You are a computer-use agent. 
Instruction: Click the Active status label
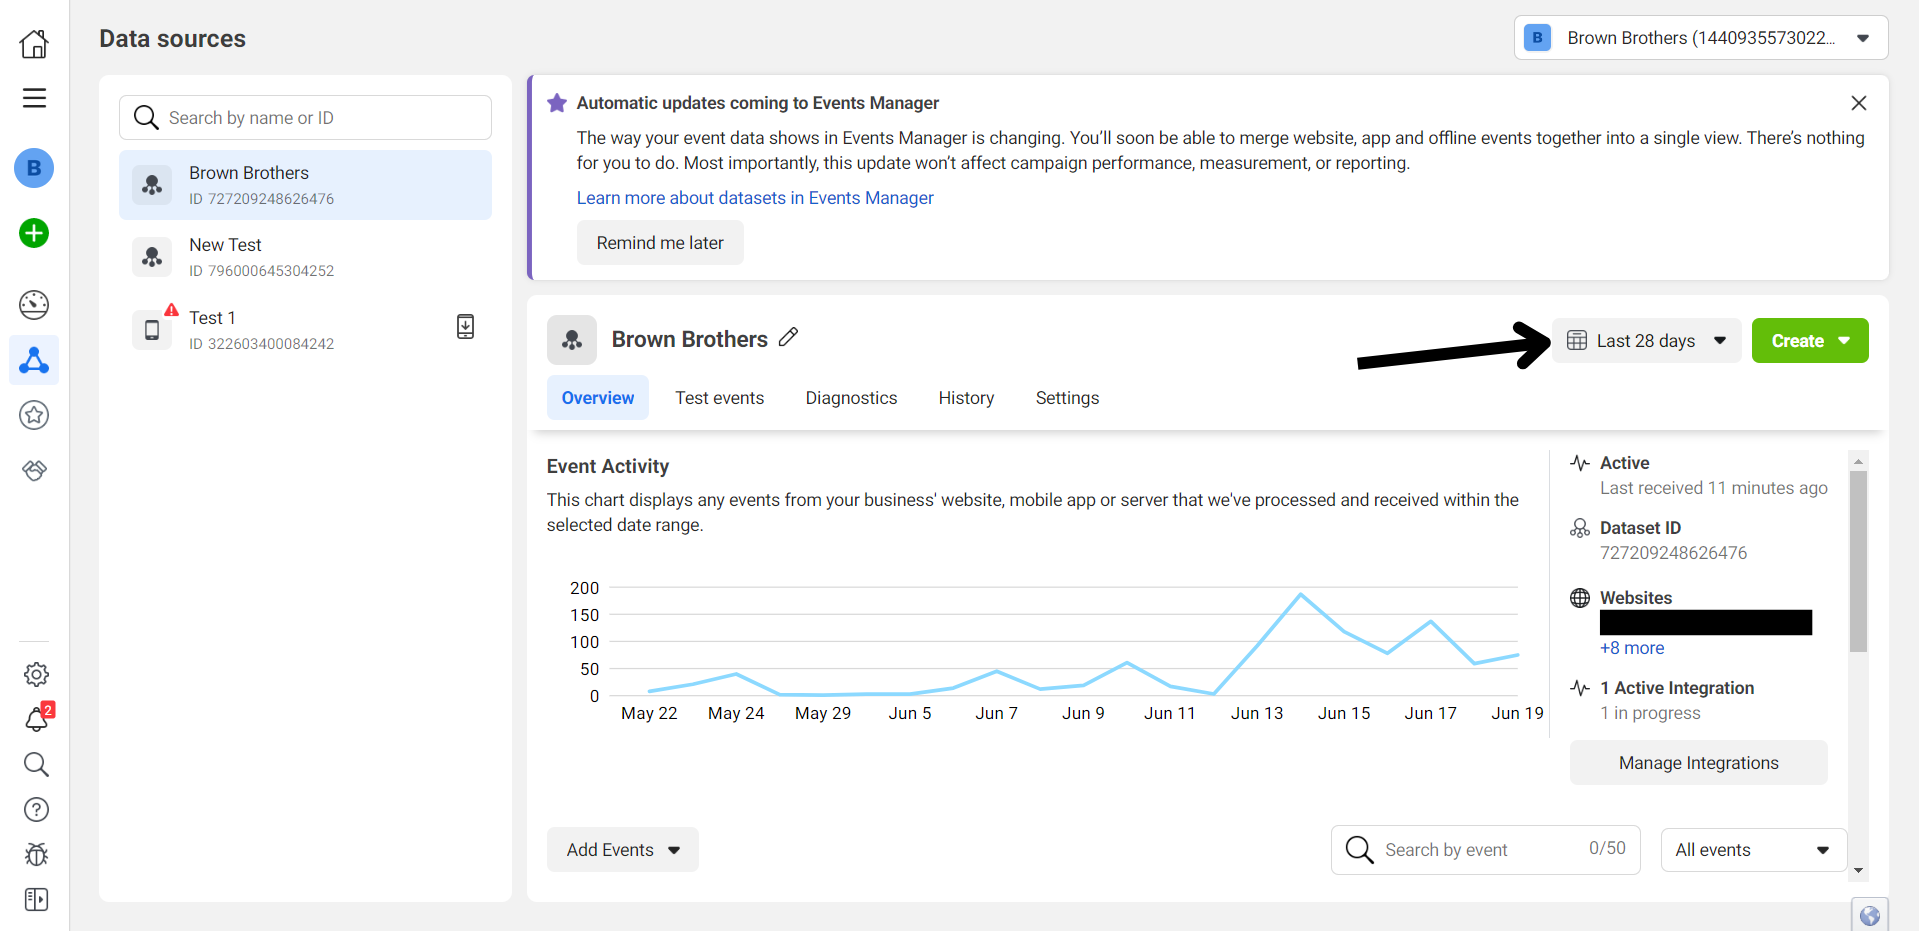click(x=1625, y=463)
